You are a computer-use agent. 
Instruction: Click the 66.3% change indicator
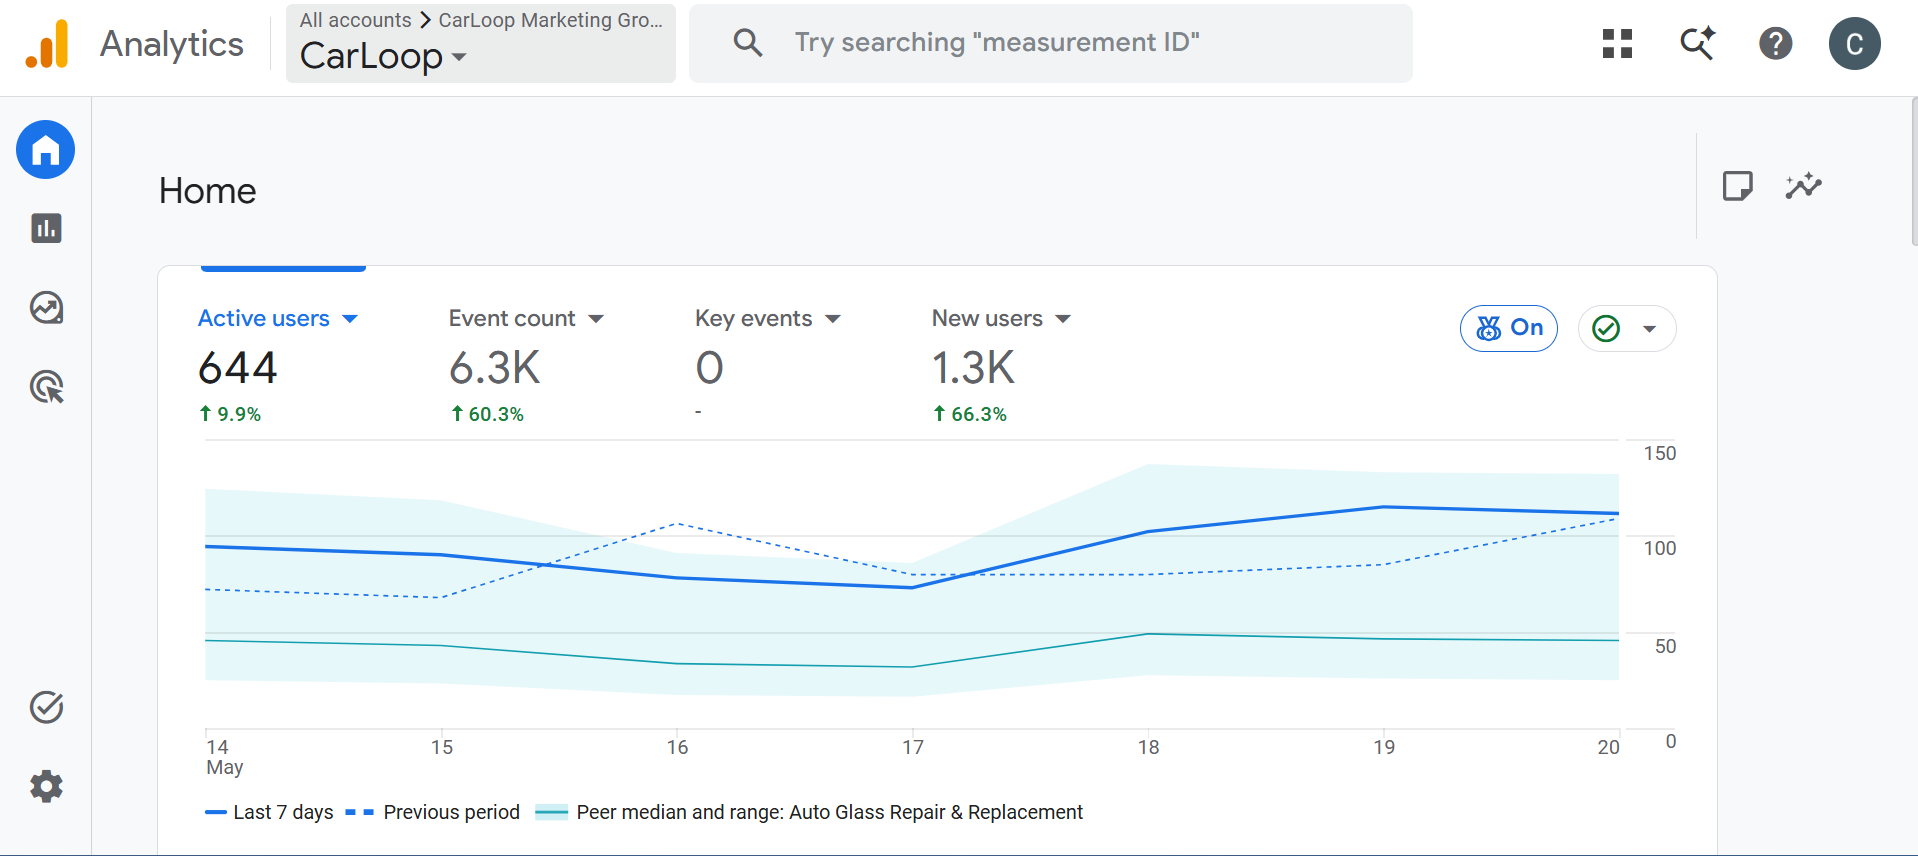pyautogui.click(x=970, y=414)
